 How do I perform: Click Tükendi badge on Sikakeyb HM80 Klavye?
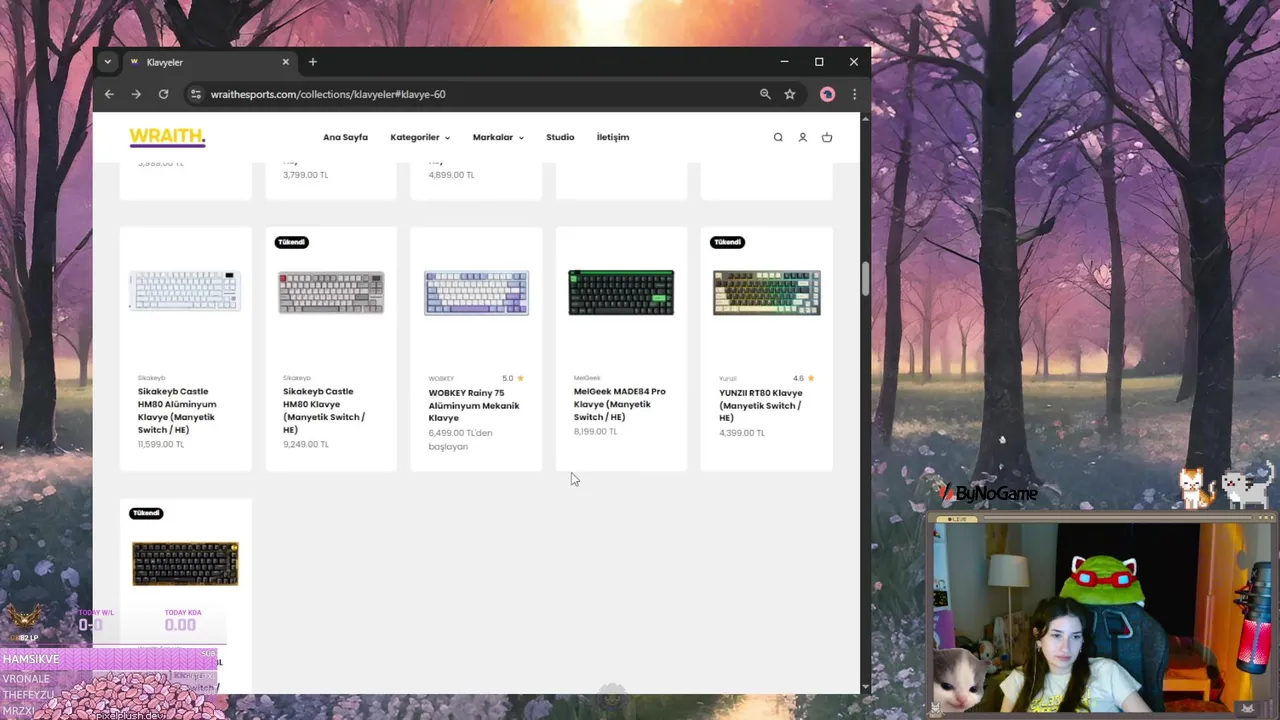click(291, 242)
